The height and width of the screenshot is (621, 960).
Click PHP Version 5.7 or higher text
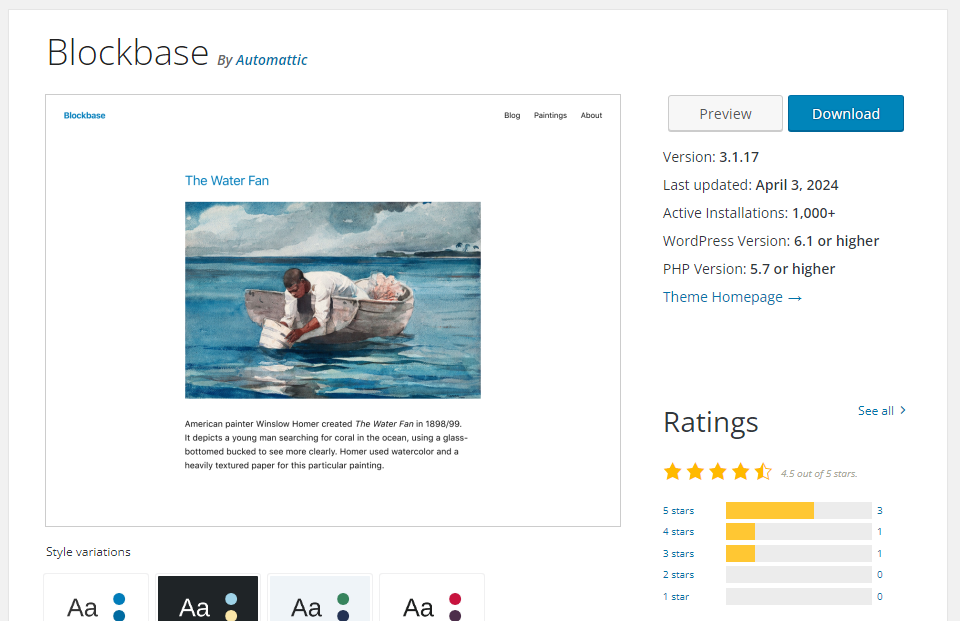pyautogui.click(x=749, y=269)
